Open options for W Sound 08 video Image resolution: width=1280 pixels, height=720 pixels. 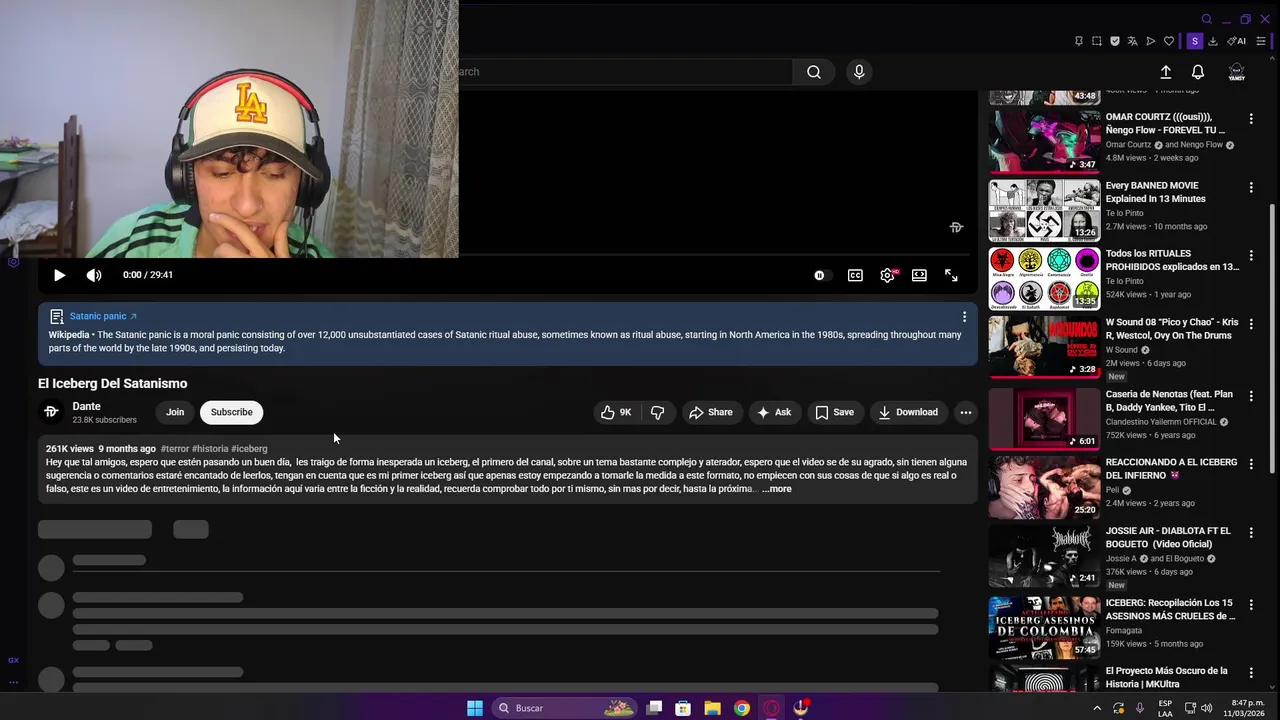1251,324
